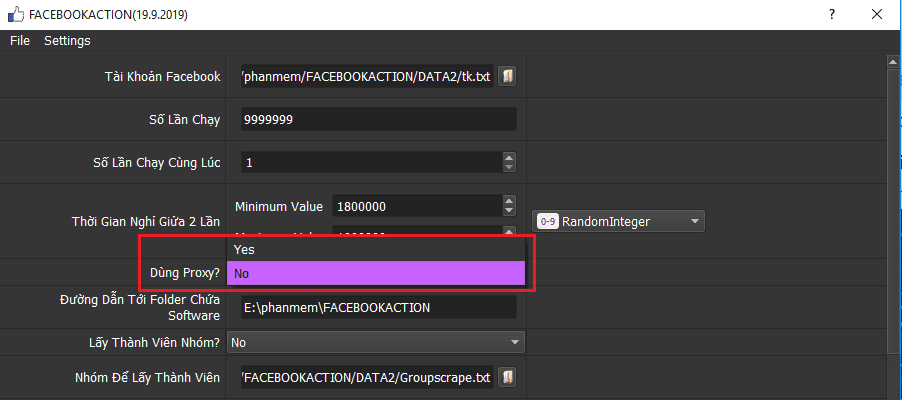902x400 pixels.
Task: Click the folder path E:\phanmem\FACEBOOKACTION field
Action: (x=379, y=308)
